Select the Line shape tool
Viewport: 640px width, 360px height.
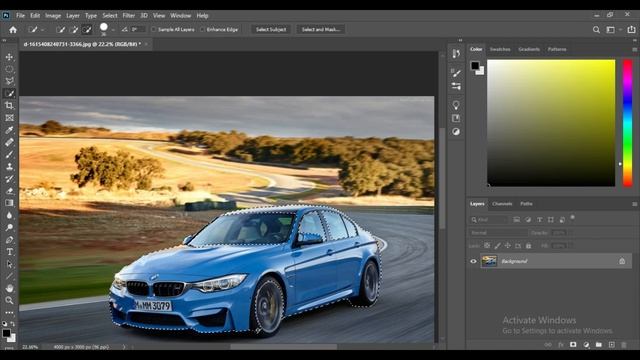coord(9,276)
